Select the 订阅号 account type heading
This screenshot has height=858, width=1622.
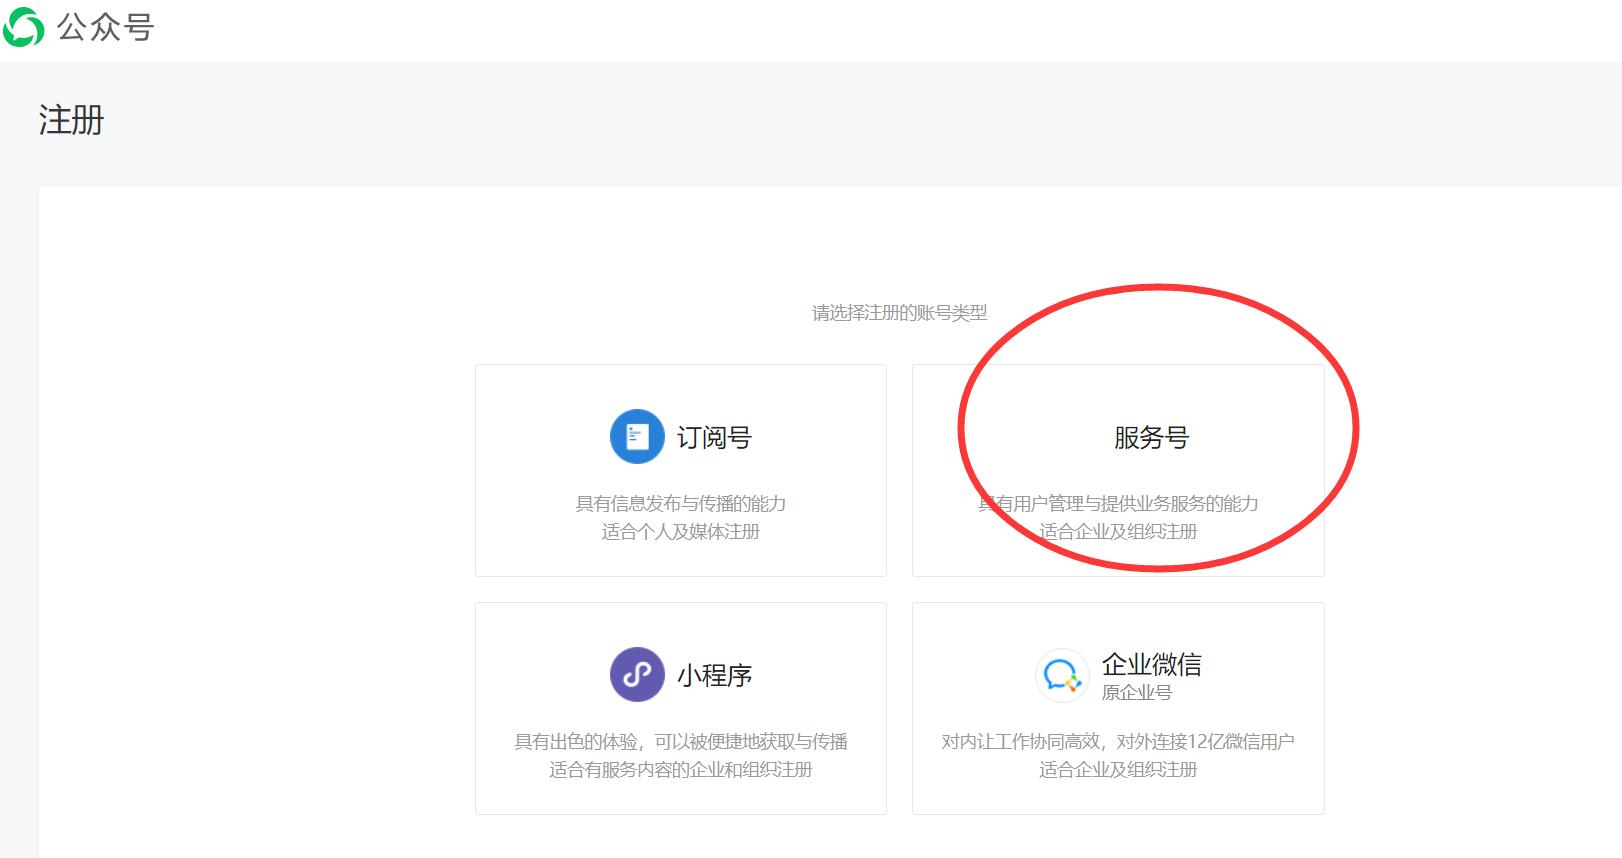(714, 438)
